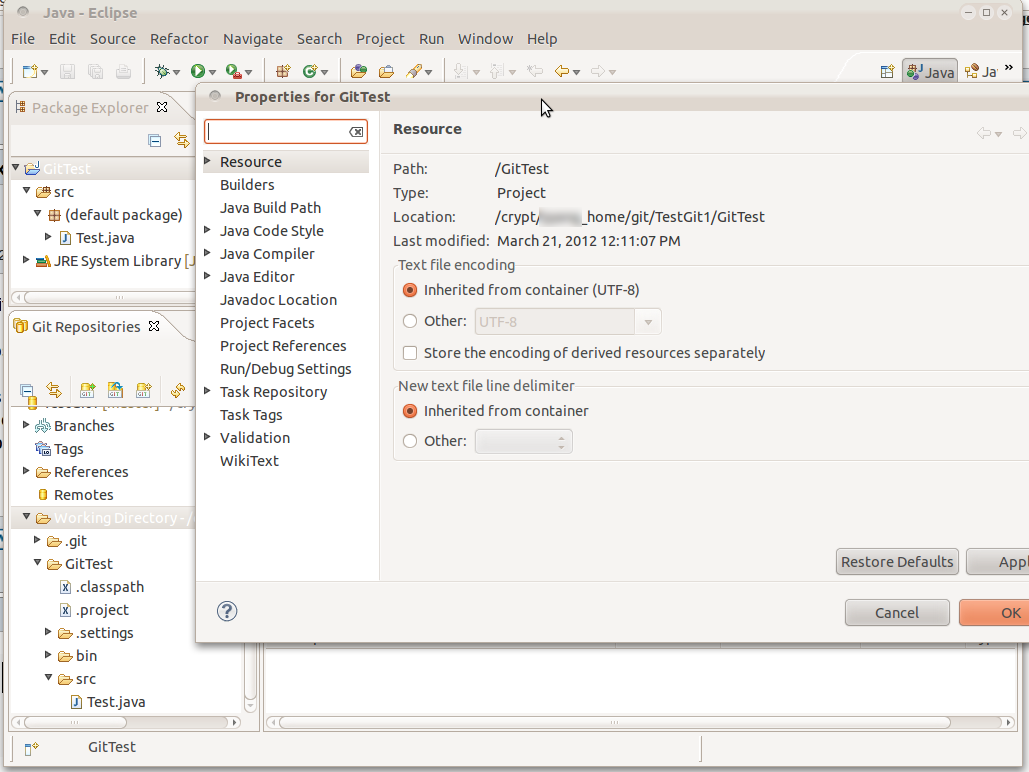The image size is (1029, 772).
Task: Expand Branches node in Git Repositories
Action: click(26, 425)
